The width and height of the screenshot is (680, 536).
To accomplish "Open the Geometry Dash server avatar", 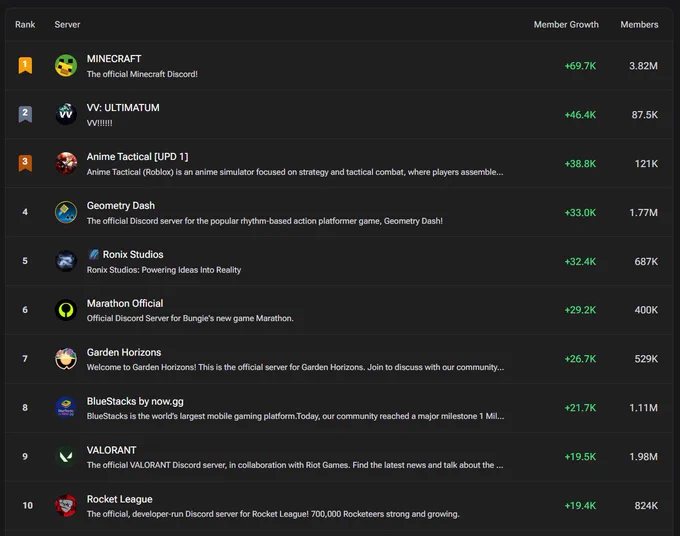I will coord(66,212).
